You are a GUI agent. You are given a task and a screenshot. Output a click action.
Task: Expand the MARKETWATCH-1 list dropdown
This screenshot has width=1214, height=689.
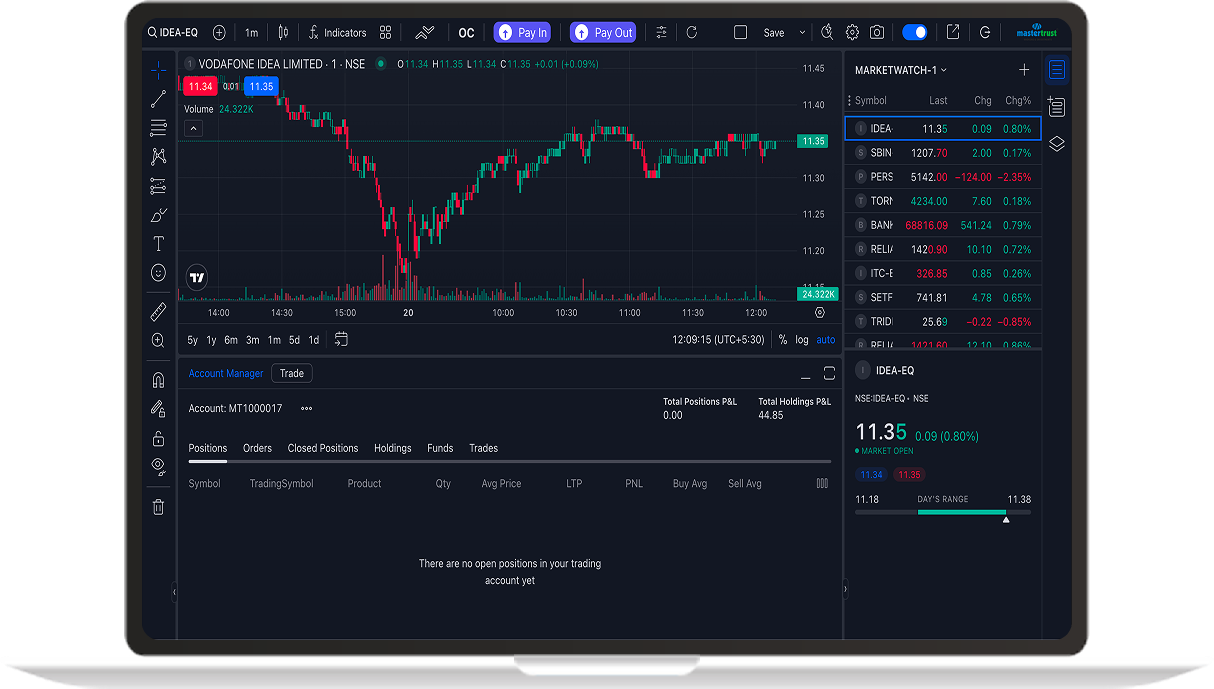[x=943, y=70]
